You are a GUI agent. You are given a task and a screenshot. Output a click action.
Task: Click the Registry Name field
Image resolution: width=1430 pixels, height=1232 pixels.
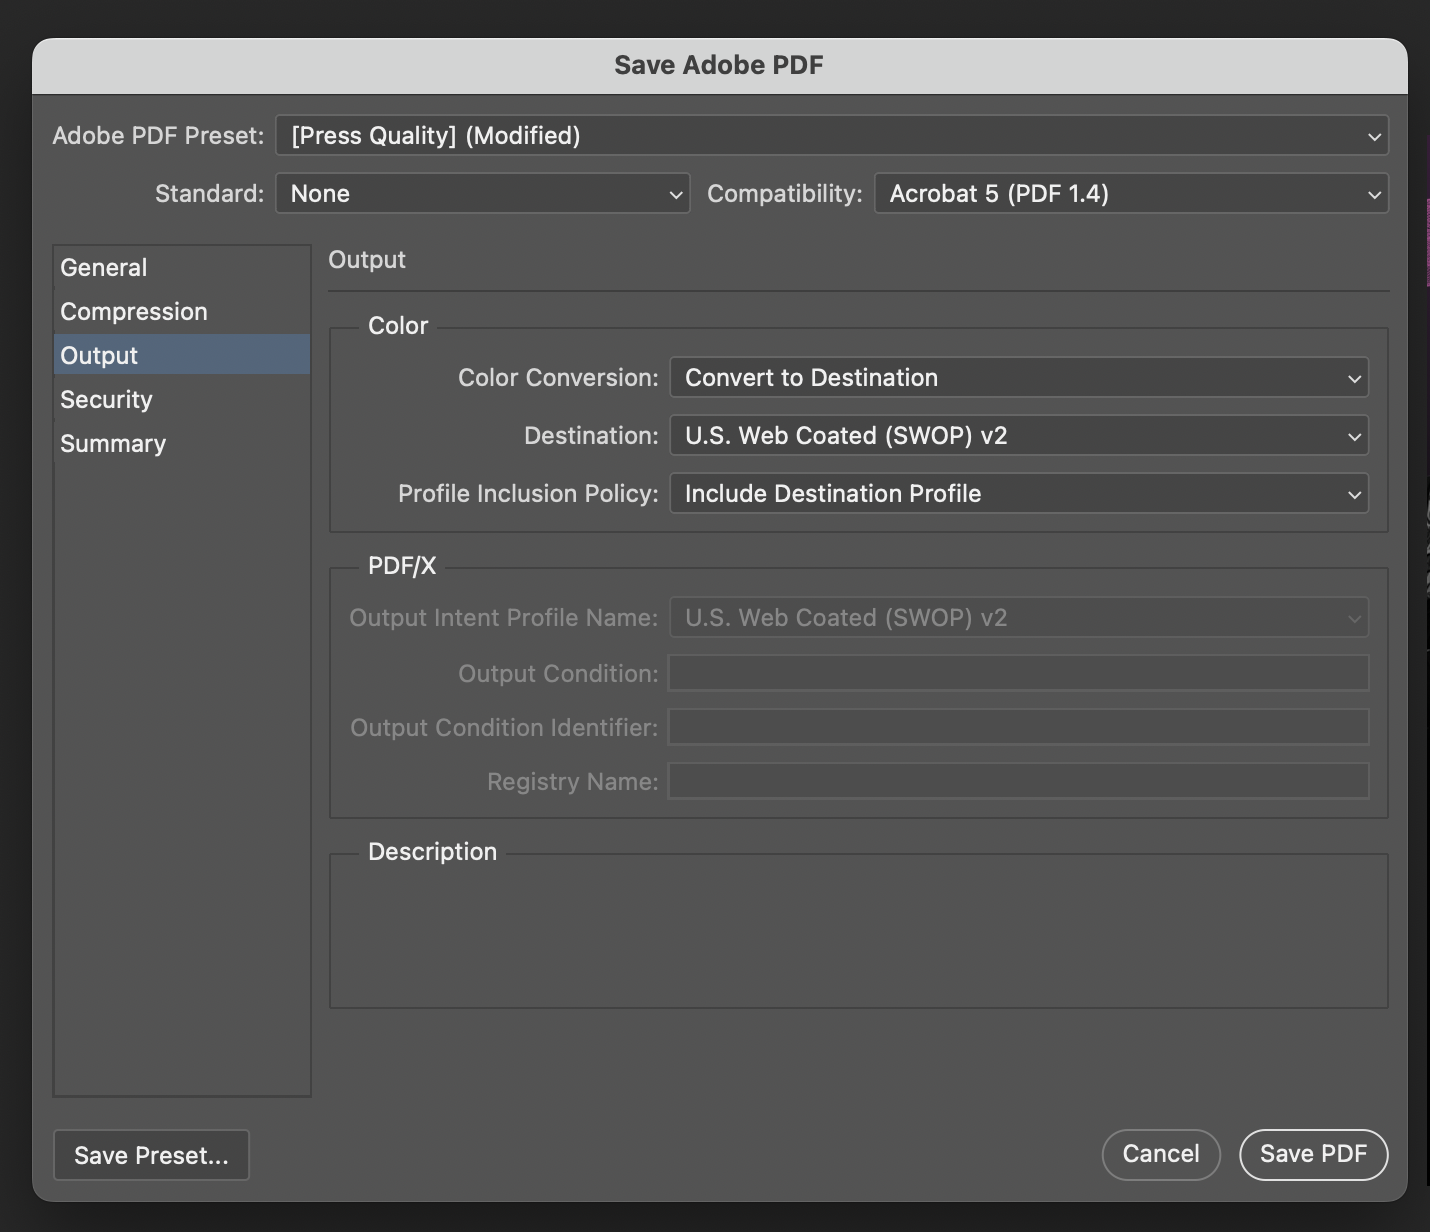coord(1018,781)
